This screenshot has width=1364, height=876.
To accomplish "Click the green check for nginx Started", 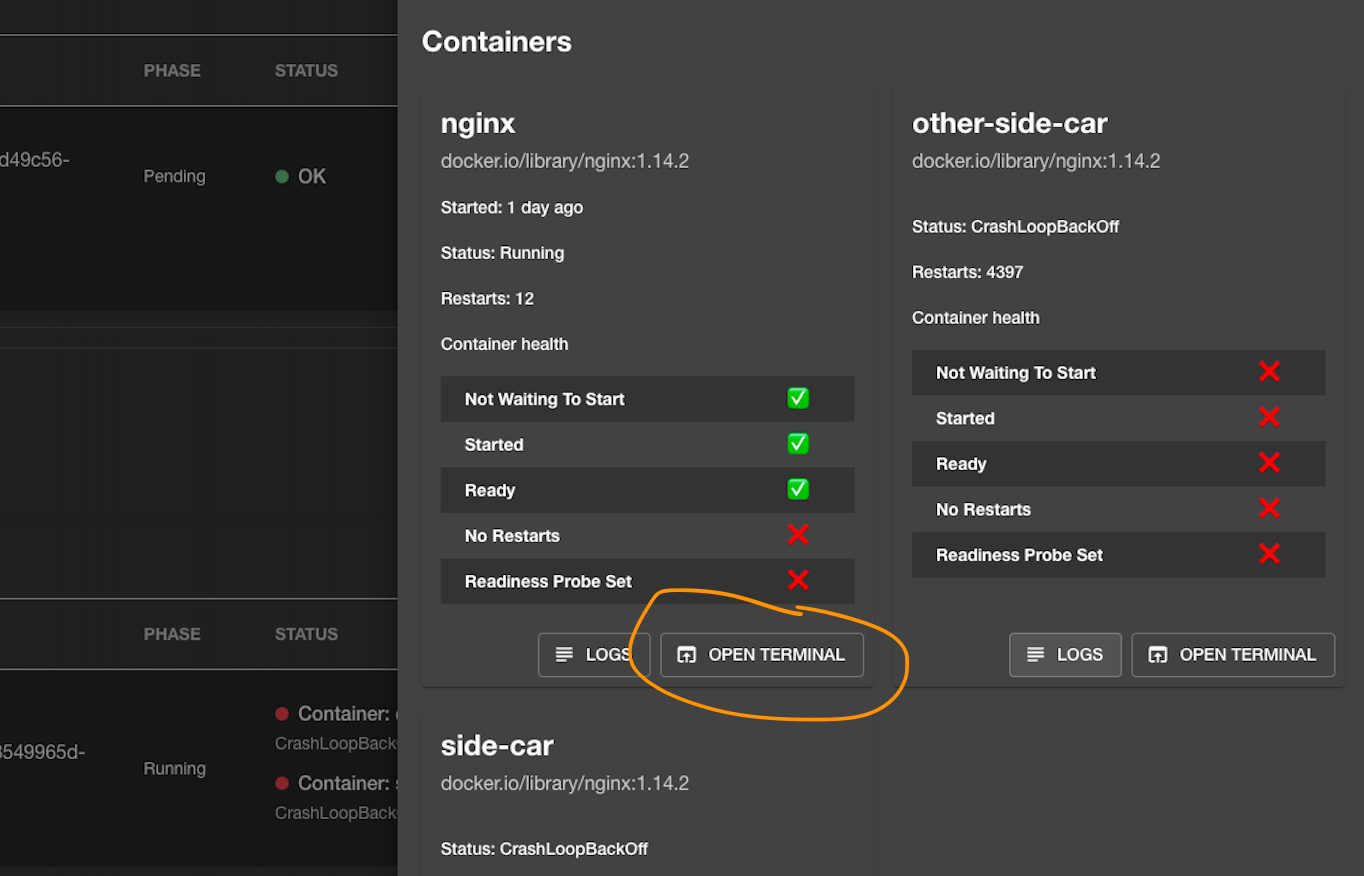I will [798, 443].
